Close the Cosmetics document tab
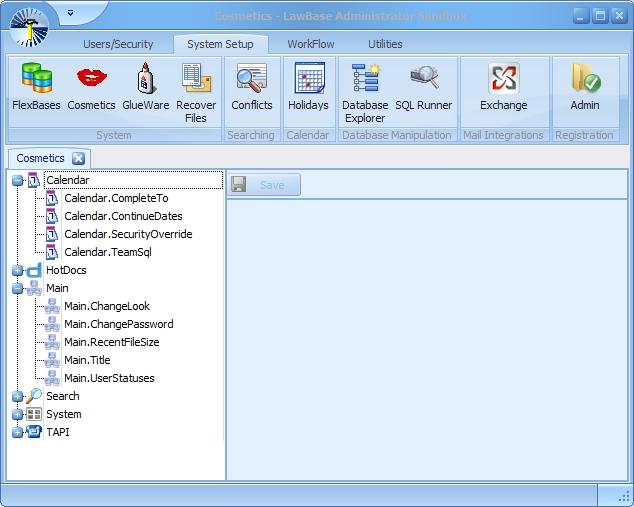The width and height of the screenshot is (634, 507). [78, 158]
